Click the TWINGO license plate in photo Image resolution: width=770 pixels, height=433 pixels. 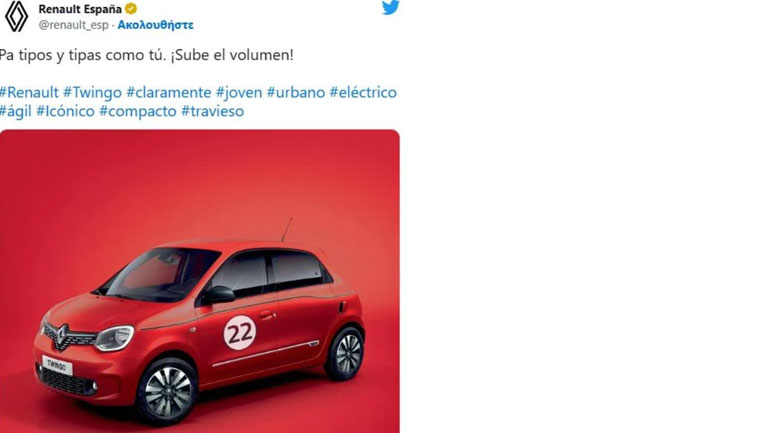coord(57,365)
